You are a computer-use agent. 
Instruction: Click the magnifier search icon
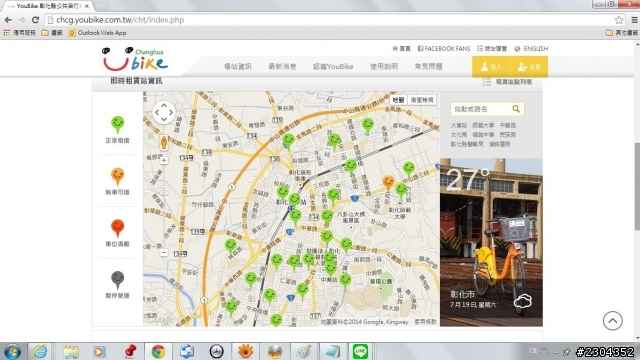pyautogui.click(x=516, y=109)
